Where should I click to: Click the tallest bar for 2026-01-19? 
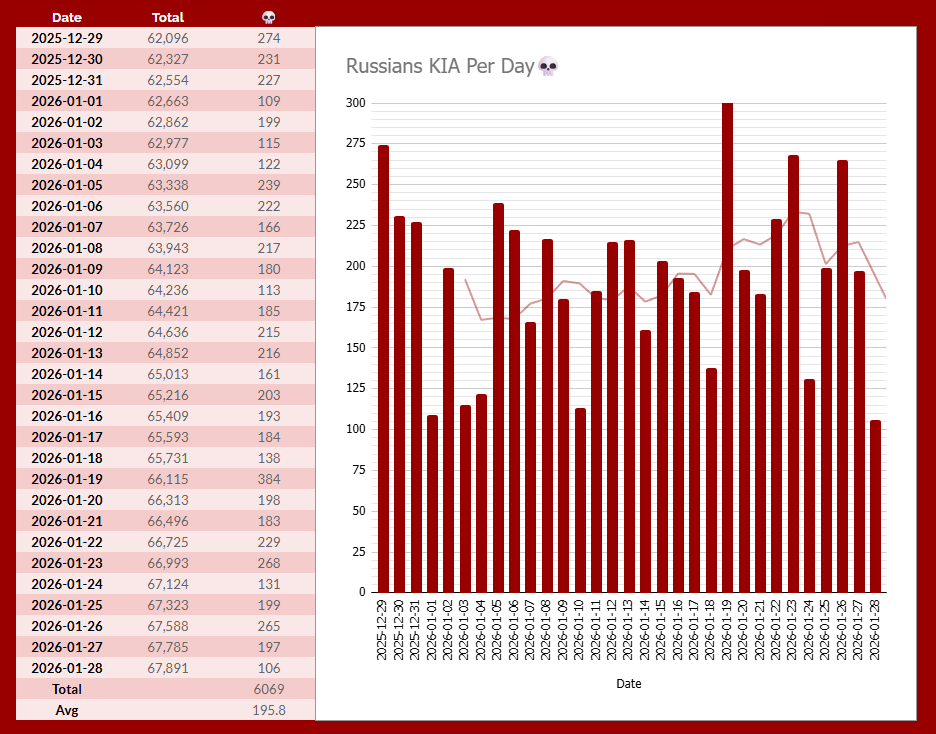[727, 350]
